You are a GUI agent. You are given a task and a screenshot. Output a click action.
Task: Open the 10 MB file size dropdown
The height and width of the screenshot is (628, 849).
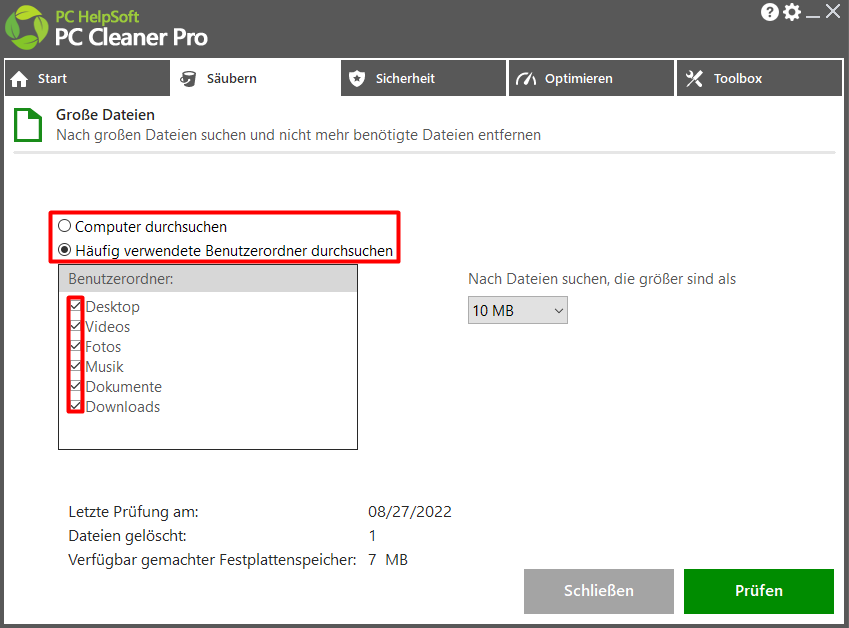click(x=518, y=310)
